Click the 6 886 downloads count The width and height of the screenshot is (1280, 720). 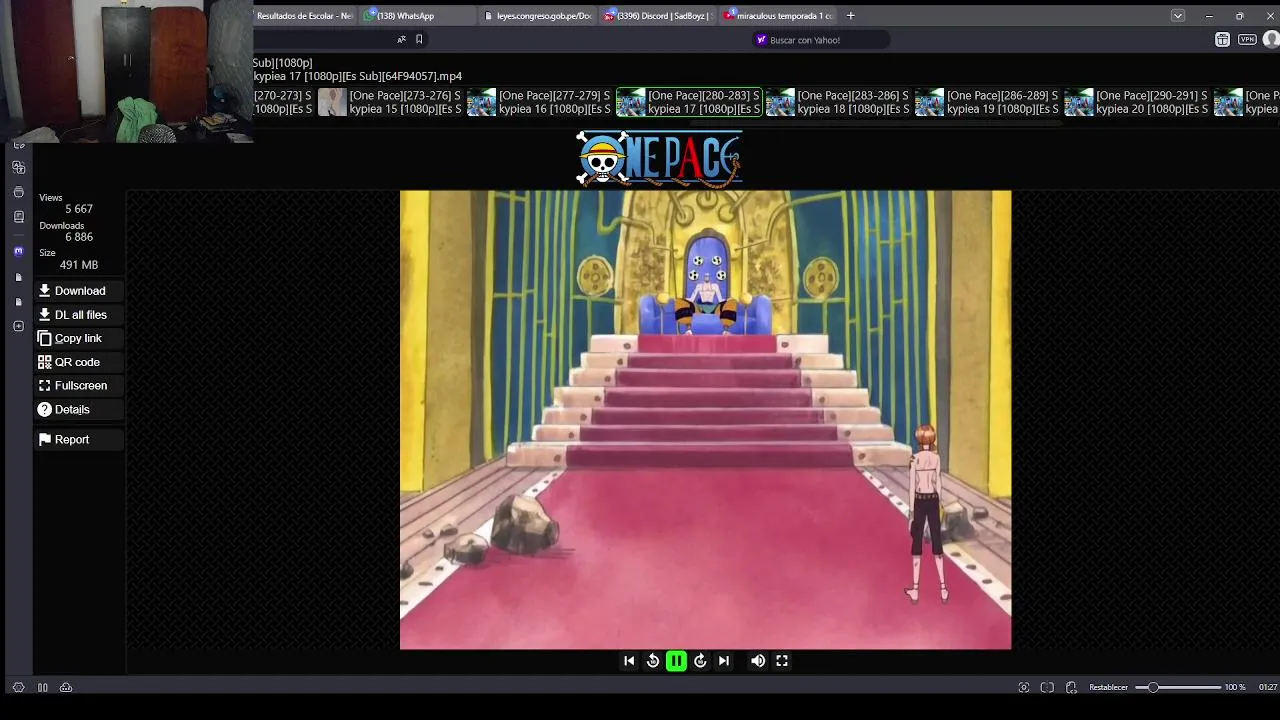tap(78, 237)
